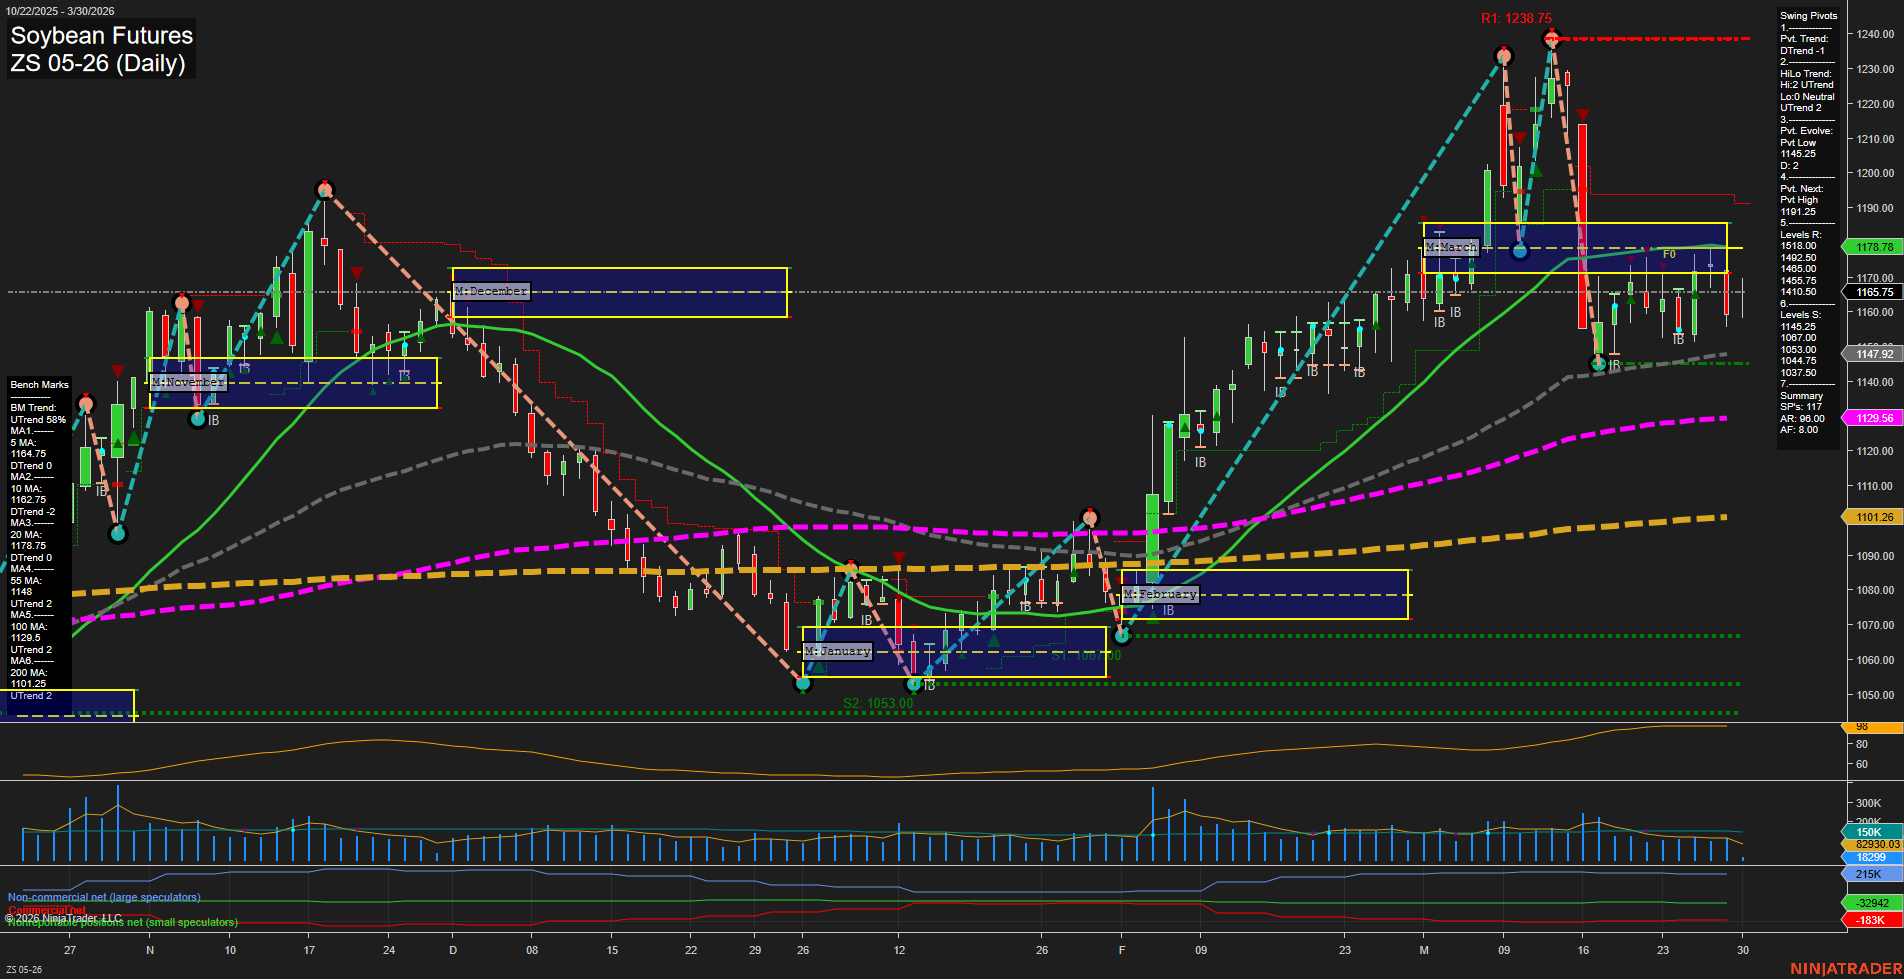Click the swing pivot high circle near 1238.75
Screen dimensions: 1904x979
click(1551, 39)
